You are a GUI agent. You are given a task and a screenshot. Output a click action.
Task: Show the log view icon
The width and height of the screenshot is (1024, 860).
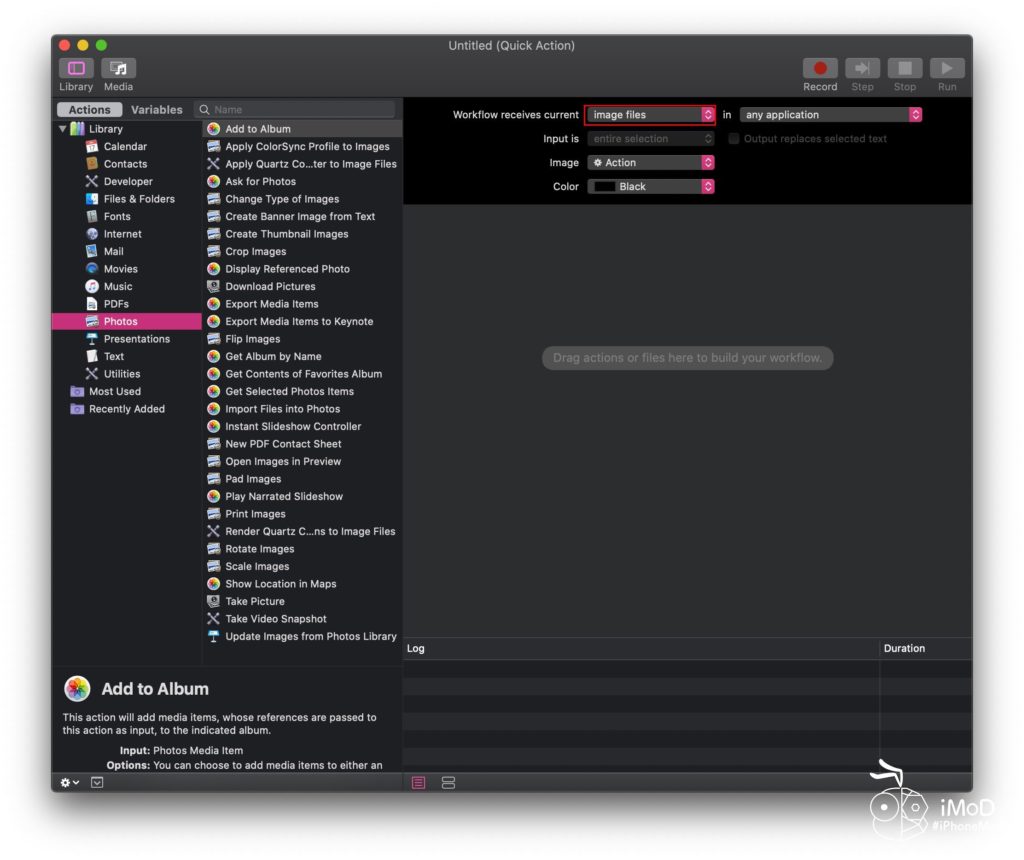[x=419, y=782]
